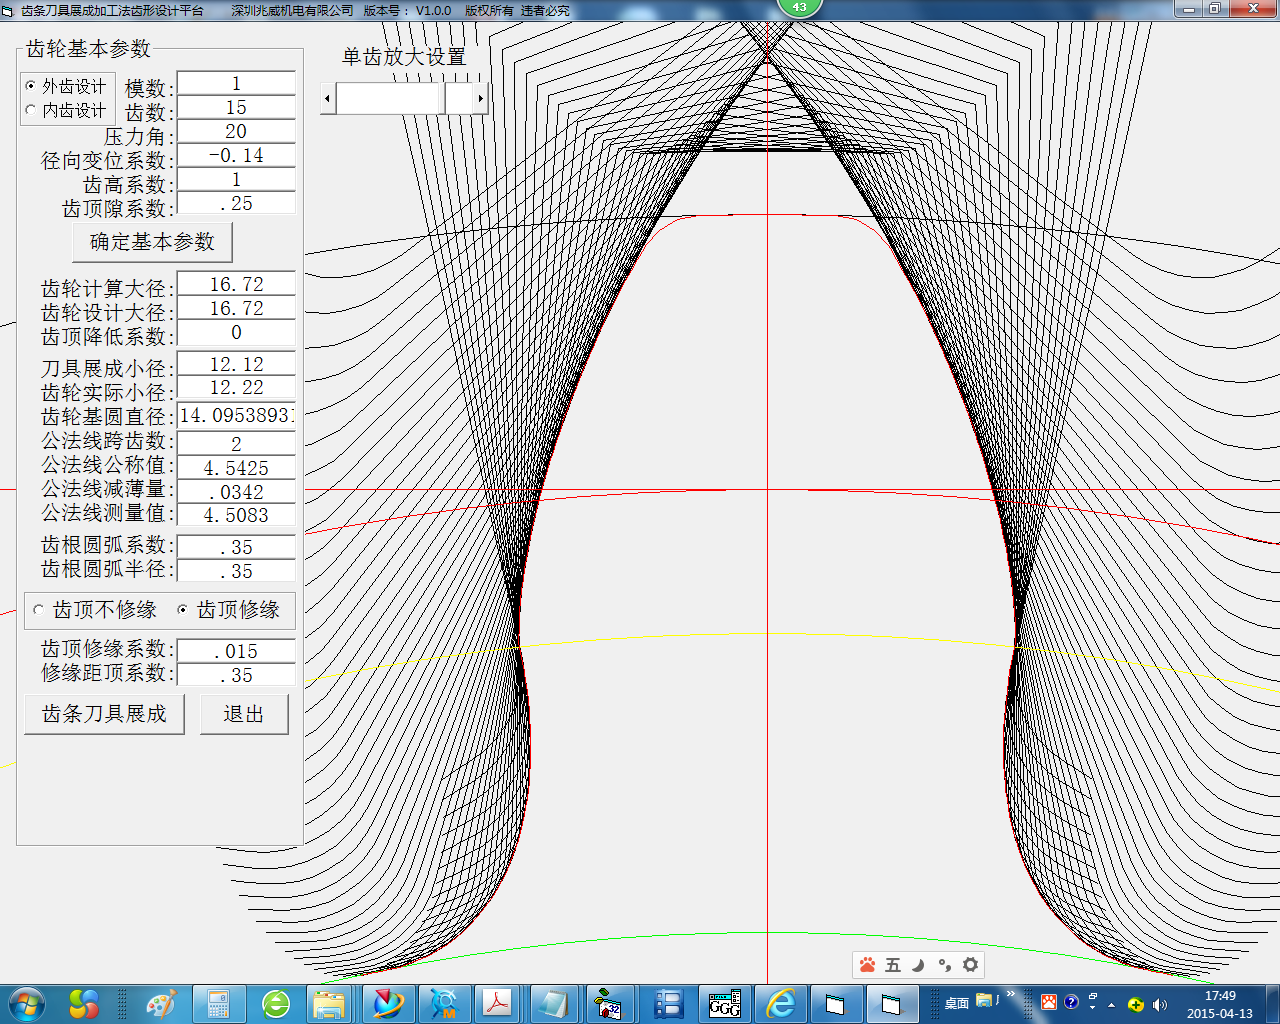This screenshot has width=1280, height=1024.
Task: Click the 齿数 input field
Action: tap(236, 107)
